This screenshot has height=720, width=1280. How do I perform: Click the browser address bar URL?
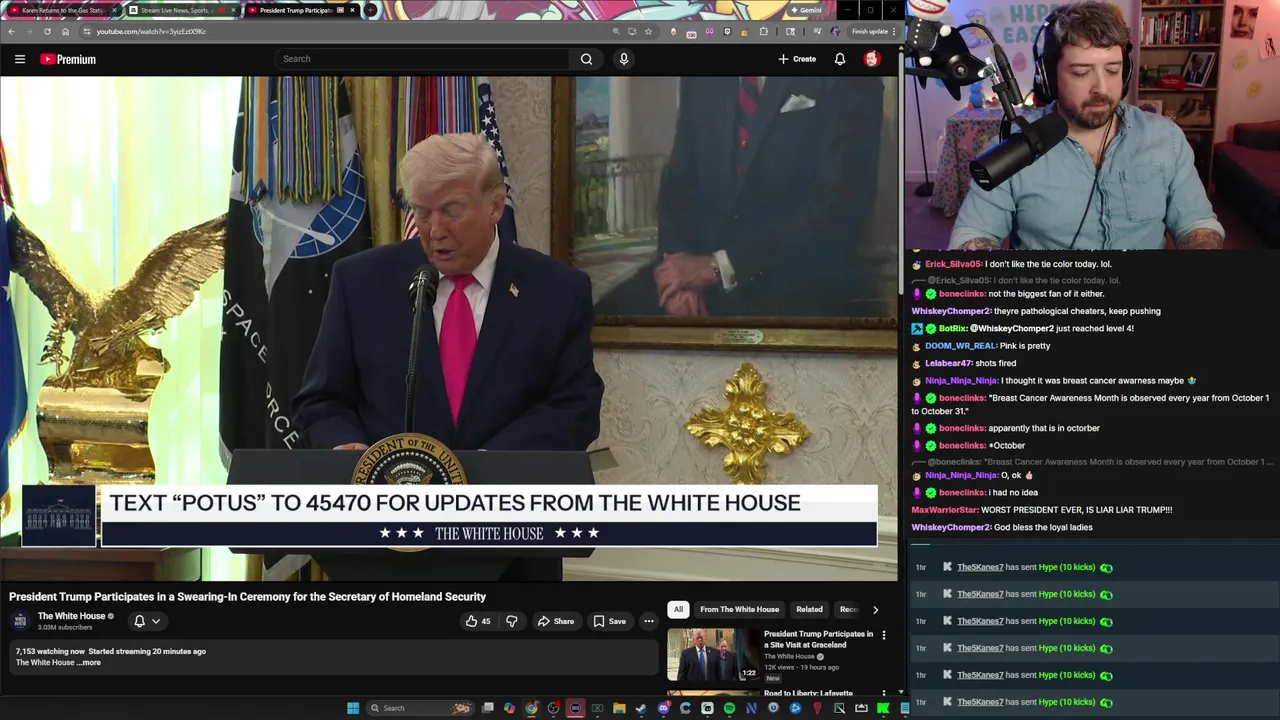(x=151, y=31)
